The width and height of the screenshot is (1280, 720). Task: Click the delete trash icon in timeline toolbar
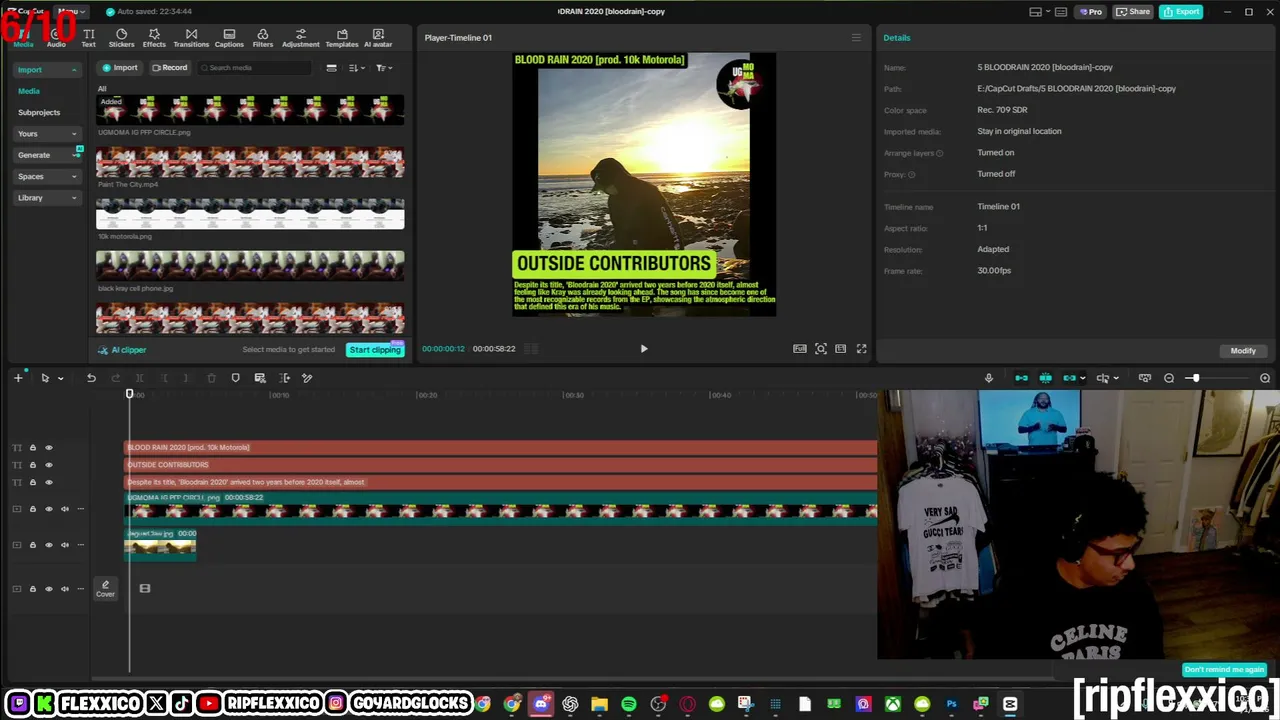click(x=211, y=378)
